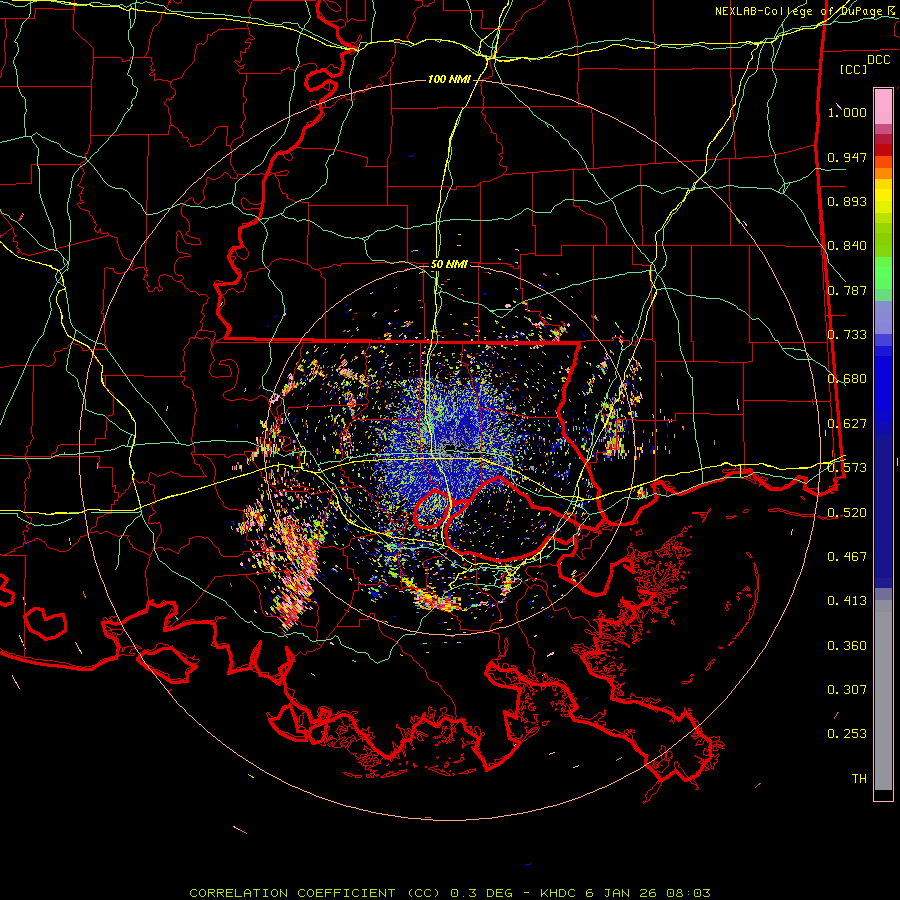Click the 0.253 scale value
Image resolution: width=900 pixels, height=900 pixels.
(x=847, y=734)
